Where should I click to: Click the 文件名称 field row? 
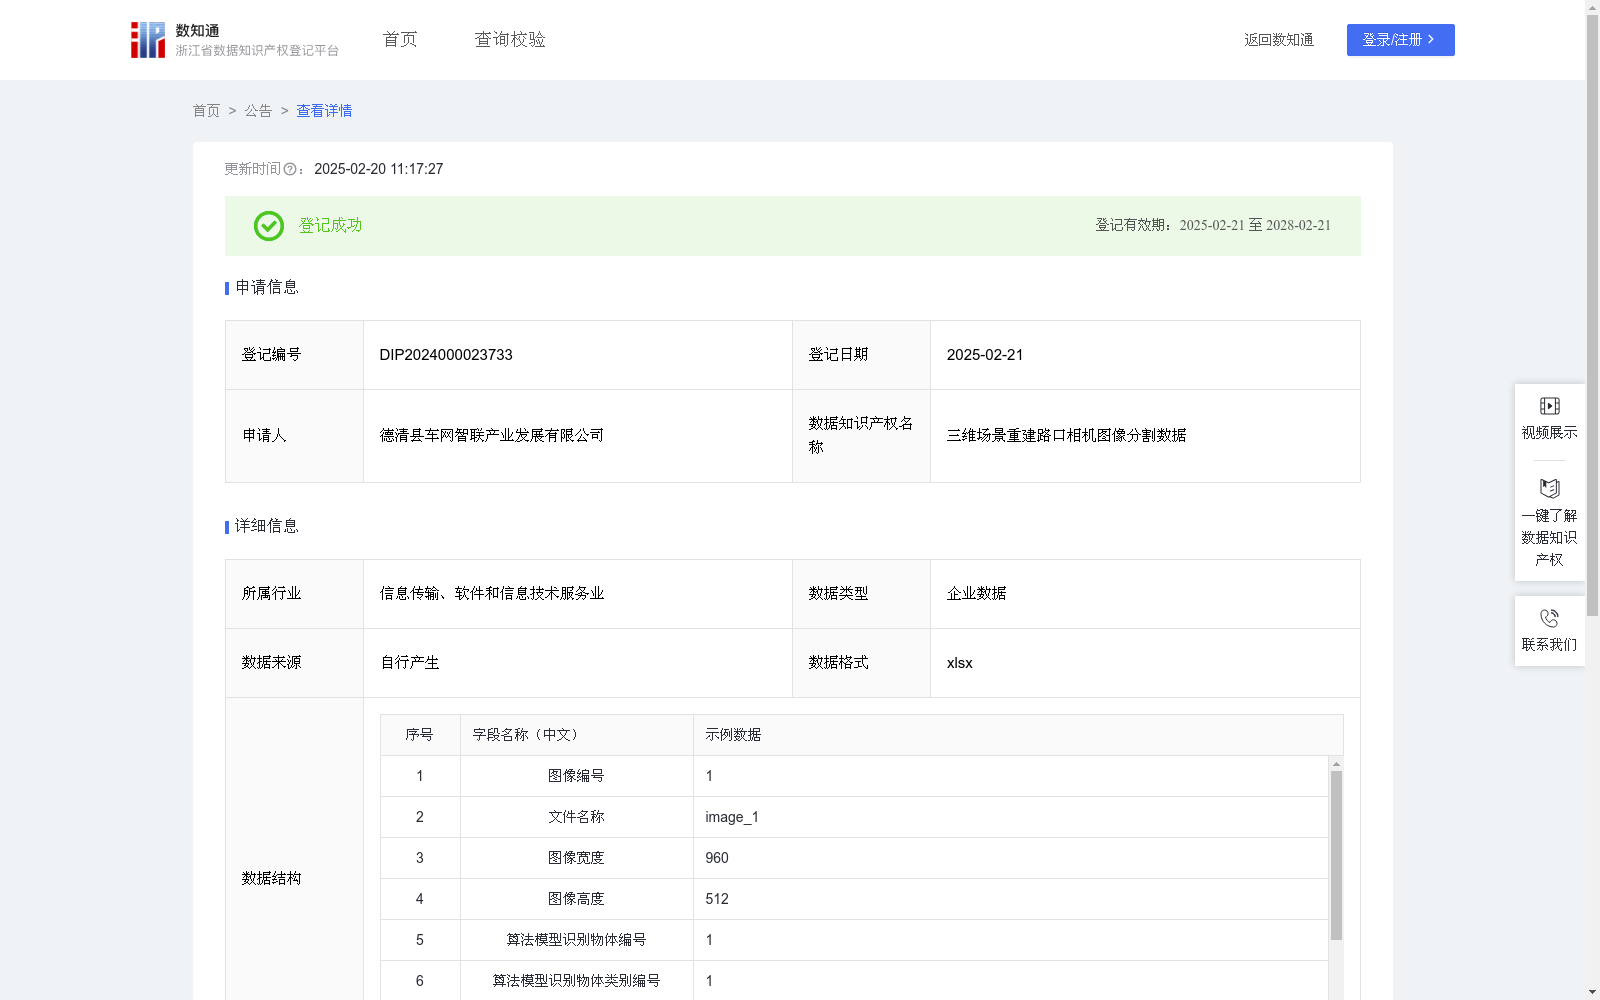click(854, 817)
